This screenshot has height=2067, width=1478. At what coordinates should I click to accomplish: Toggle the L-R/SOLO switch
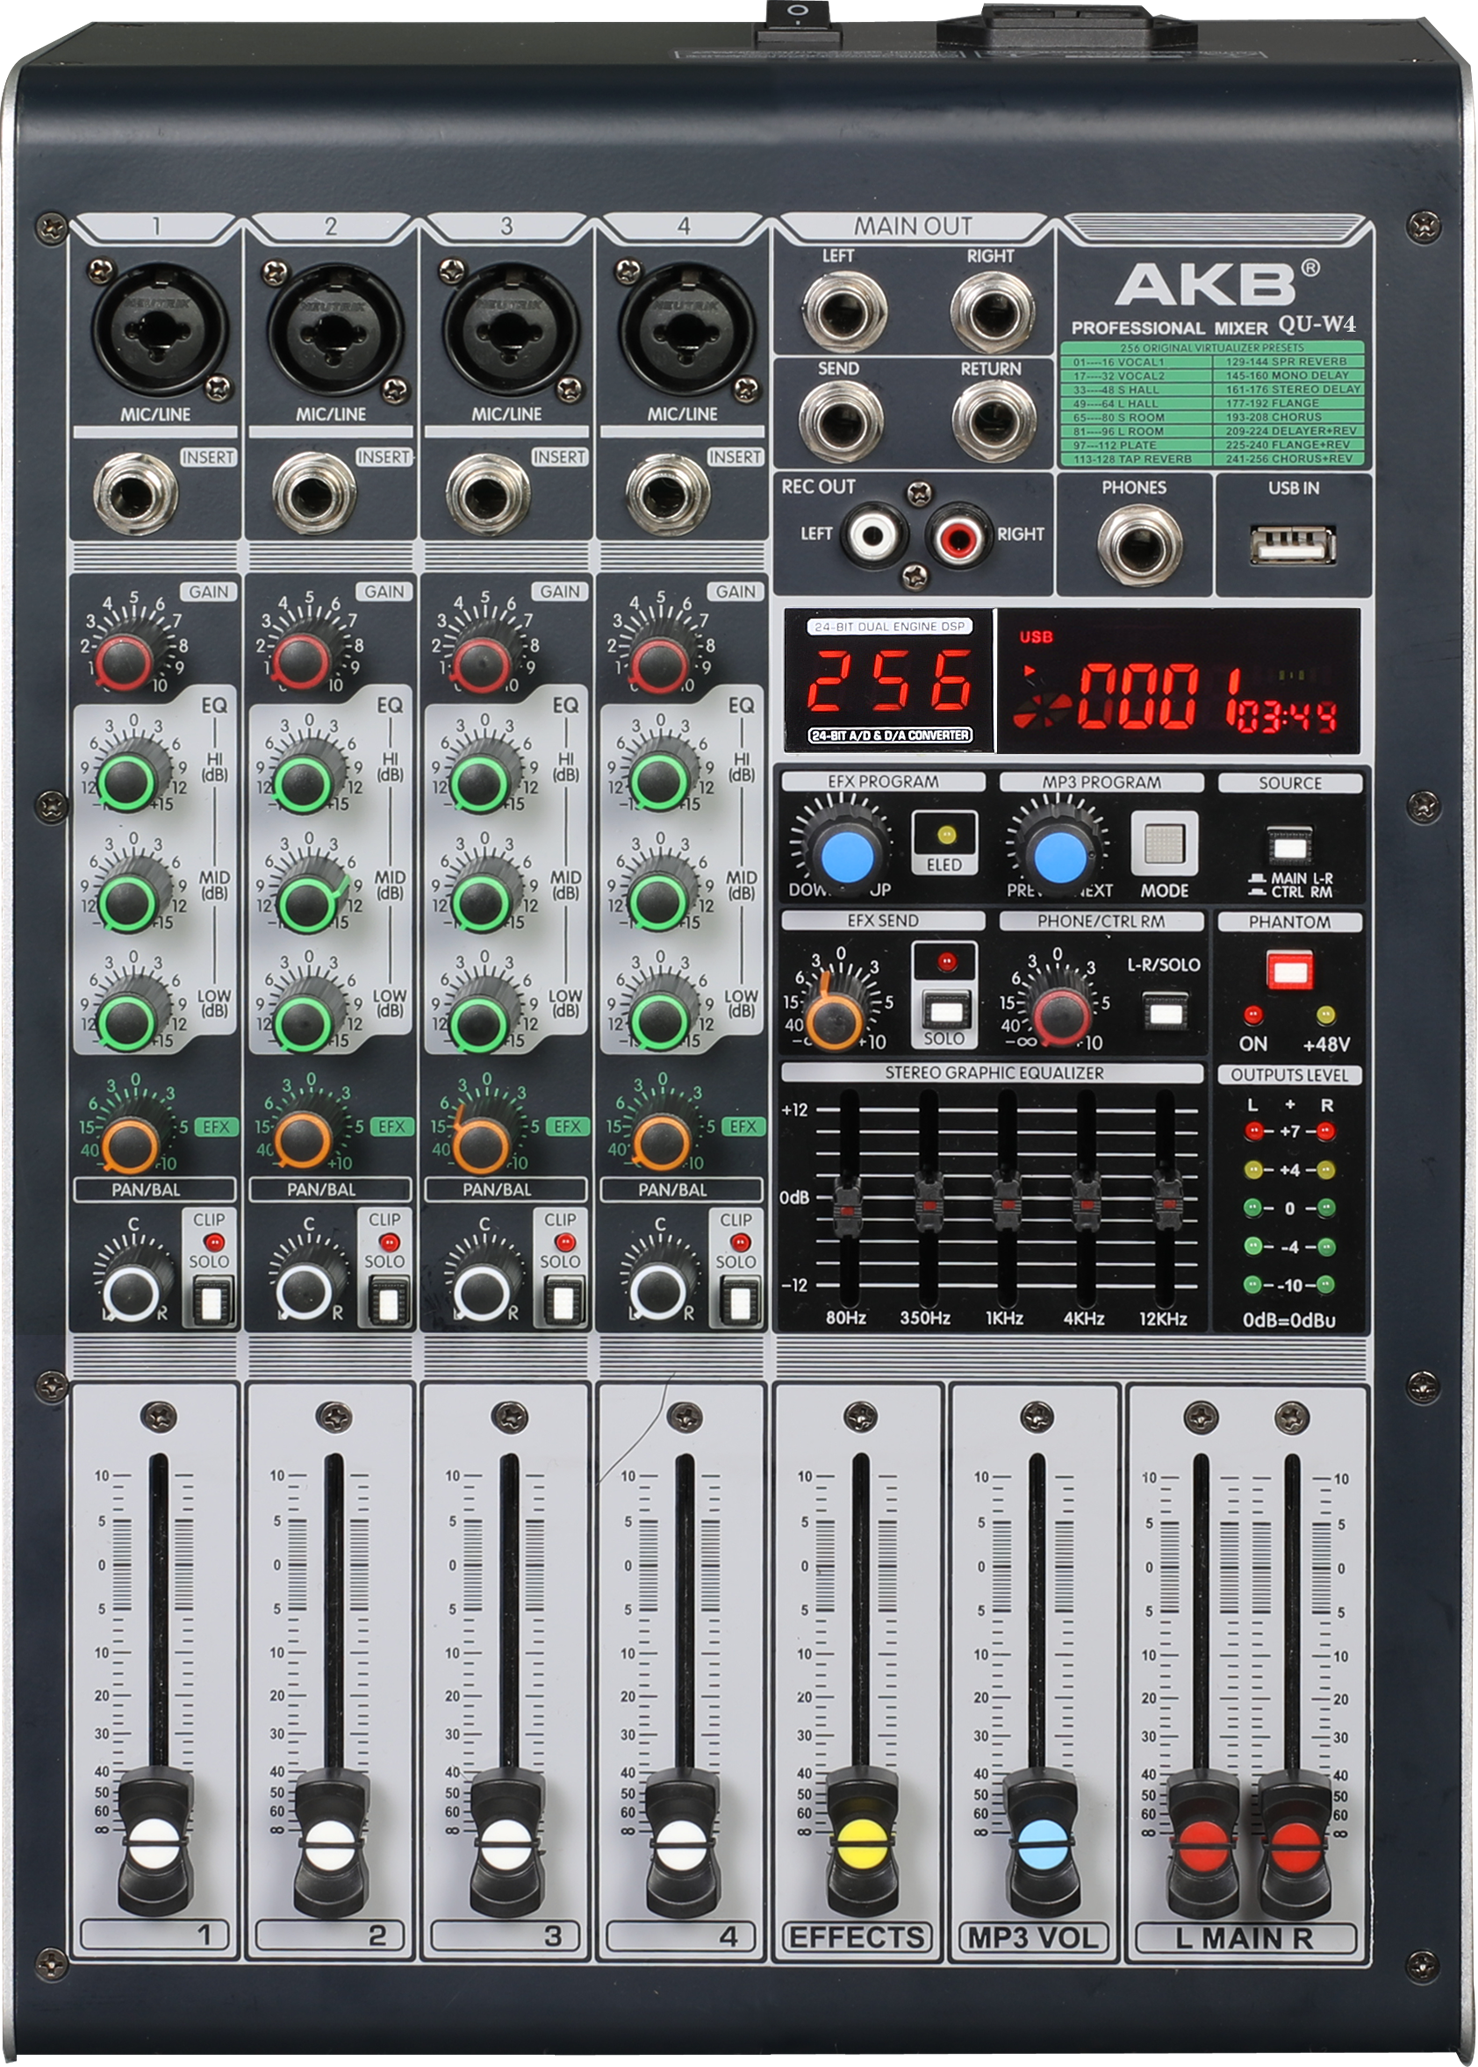click(1165, 1011)
